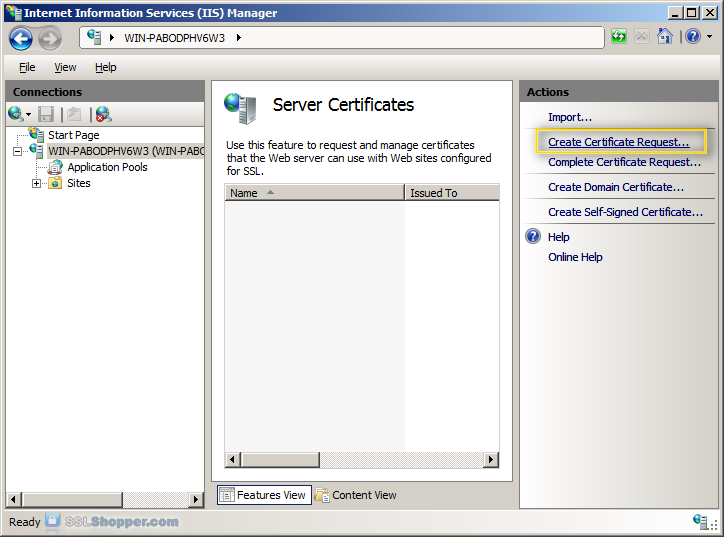The image size is (724, 537).
Task: Open dropdown arrow beside the connection globe icon
Action: [28, 115]
